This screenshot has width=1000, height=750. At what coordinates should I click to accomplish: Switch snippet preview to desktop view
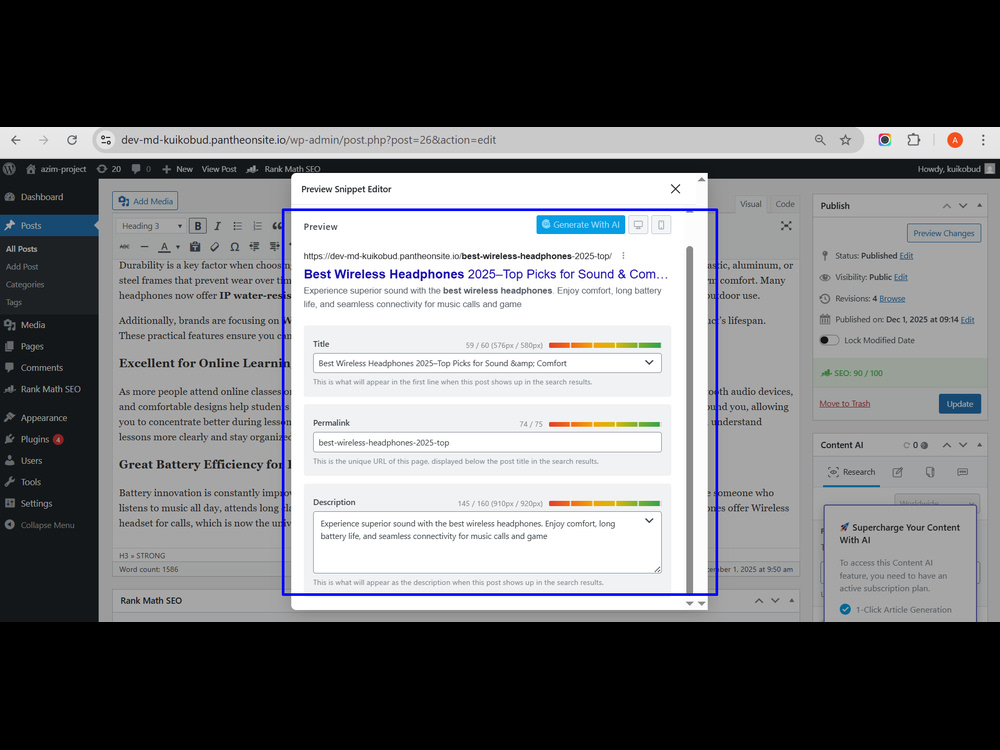pos(638,224)
